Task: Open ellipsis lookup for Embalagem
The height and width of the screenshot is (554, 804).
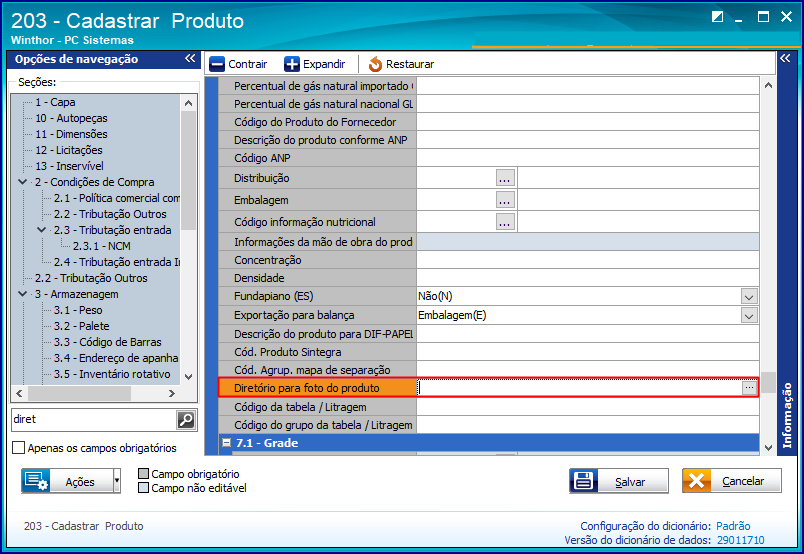Action: [x=505, y=200]
